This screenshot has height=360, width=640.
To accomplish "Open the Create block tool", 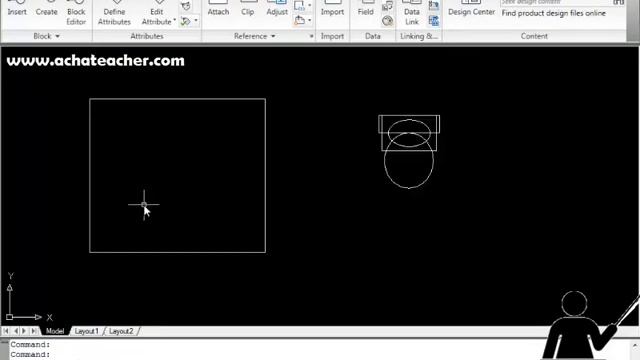I will (46, 9).
